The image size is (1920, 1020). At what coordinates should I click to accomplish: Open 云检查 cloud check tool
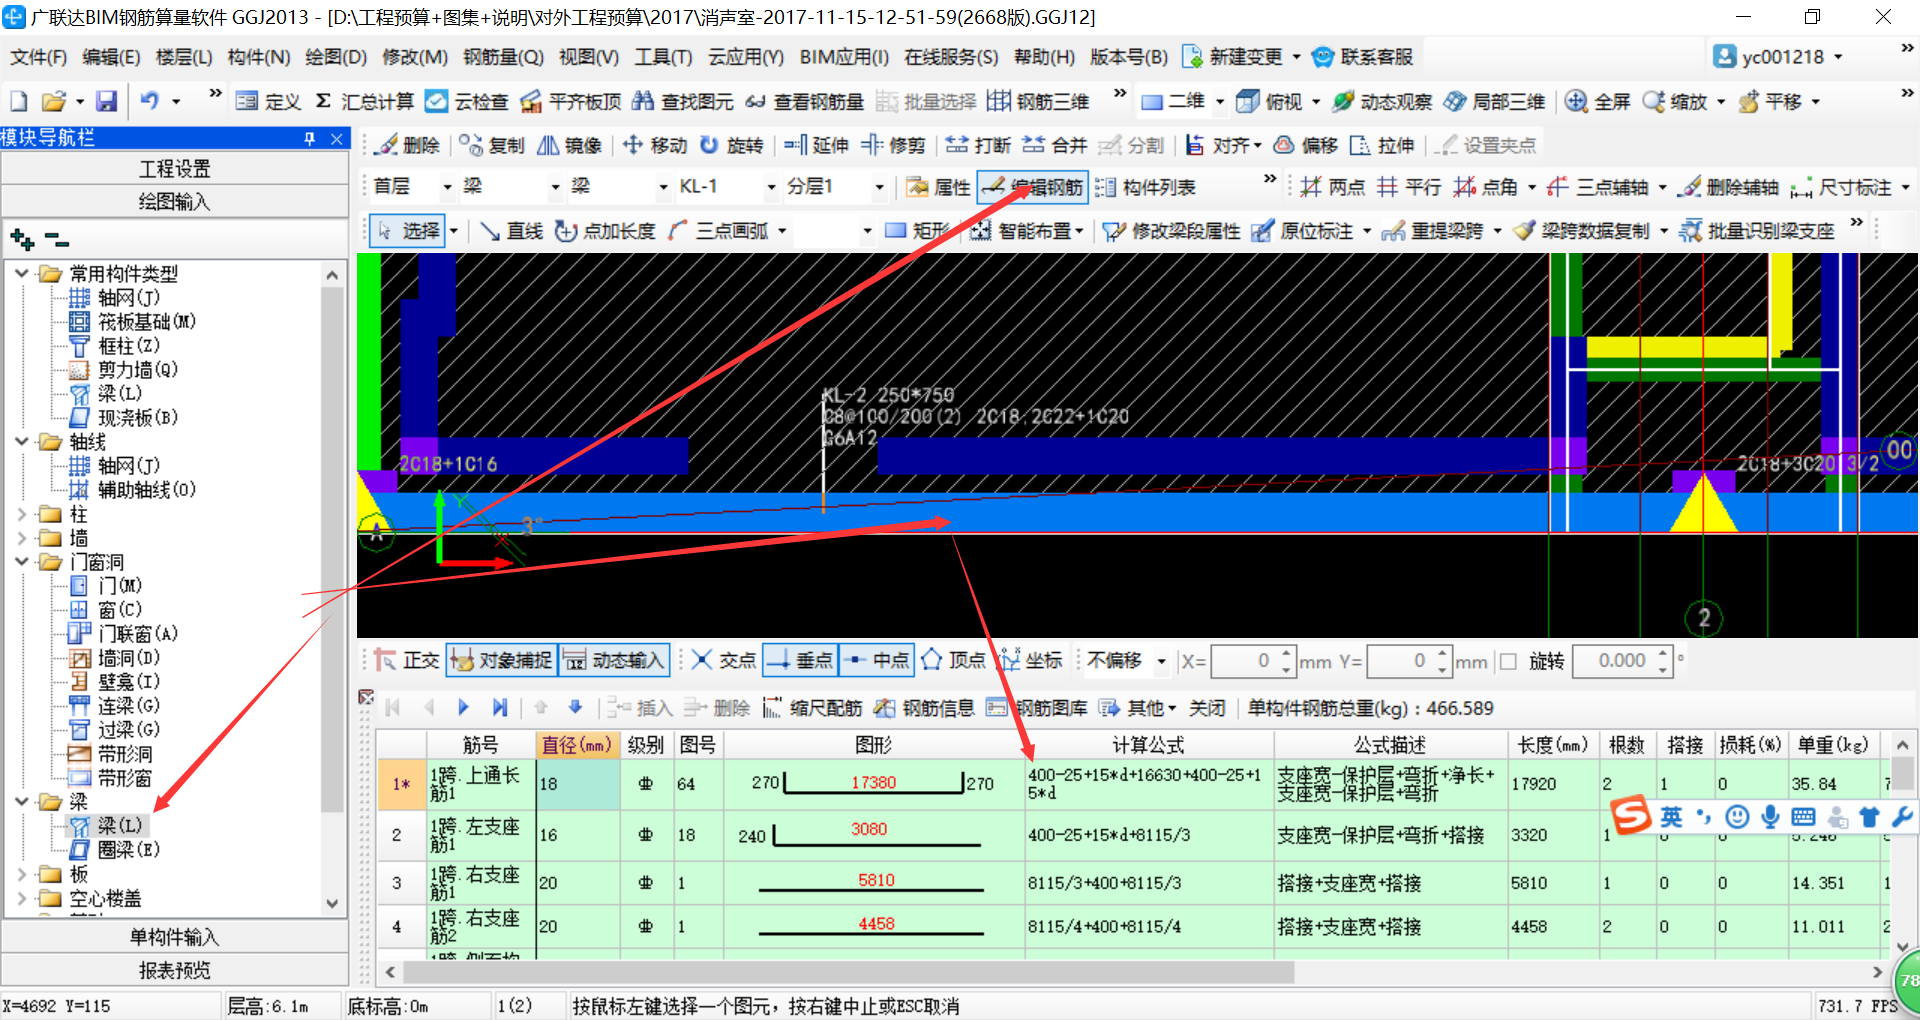(x=466, y=101)
